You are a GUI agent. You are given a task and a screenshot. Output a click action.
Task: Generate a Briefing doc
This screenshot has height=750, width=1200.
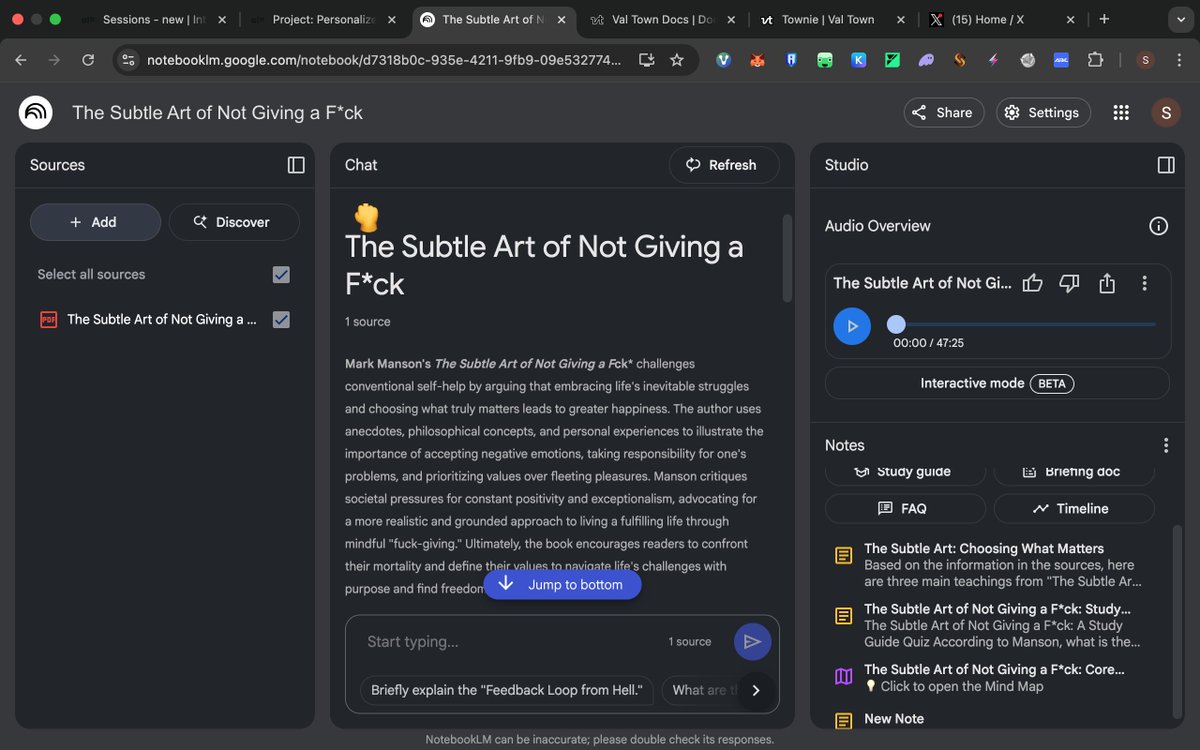point(1074,472)
